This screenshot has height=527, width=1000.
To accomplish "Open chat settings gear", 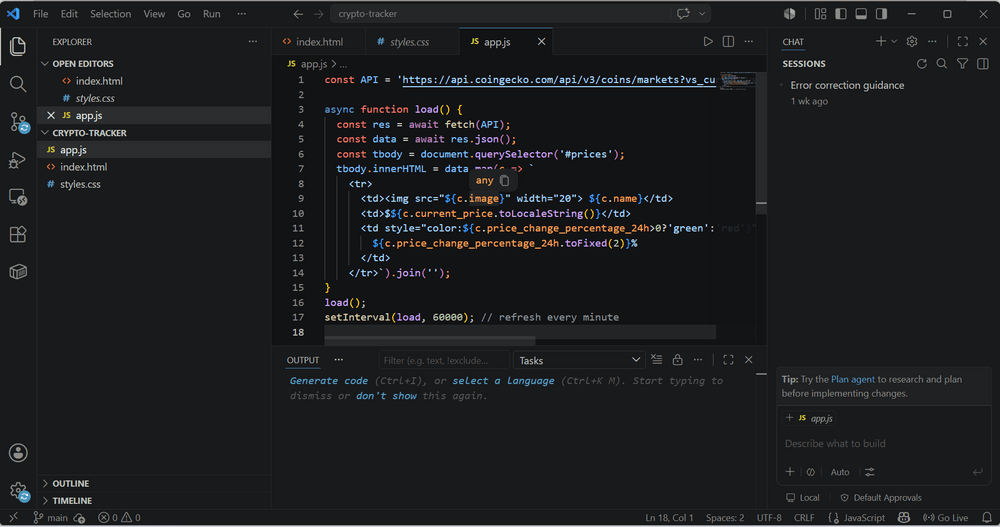I will point(912,41).
